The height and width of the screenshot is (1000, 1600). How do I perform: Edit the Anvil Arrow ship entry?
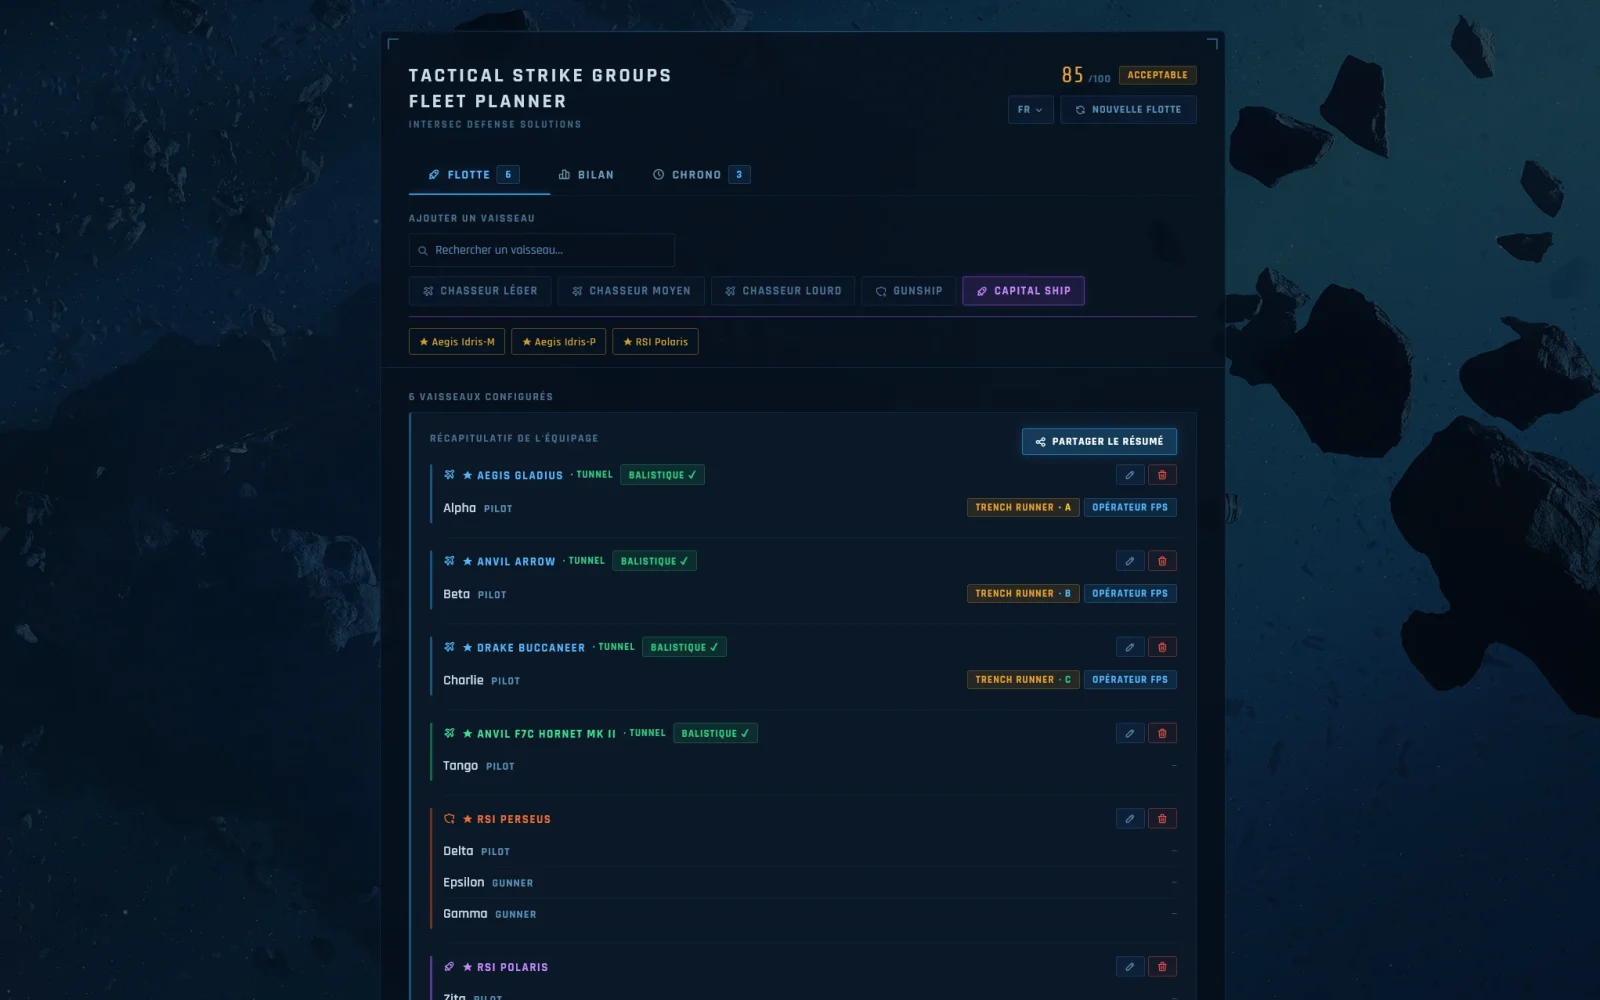pyautogui.click(x=1130, y=561)
